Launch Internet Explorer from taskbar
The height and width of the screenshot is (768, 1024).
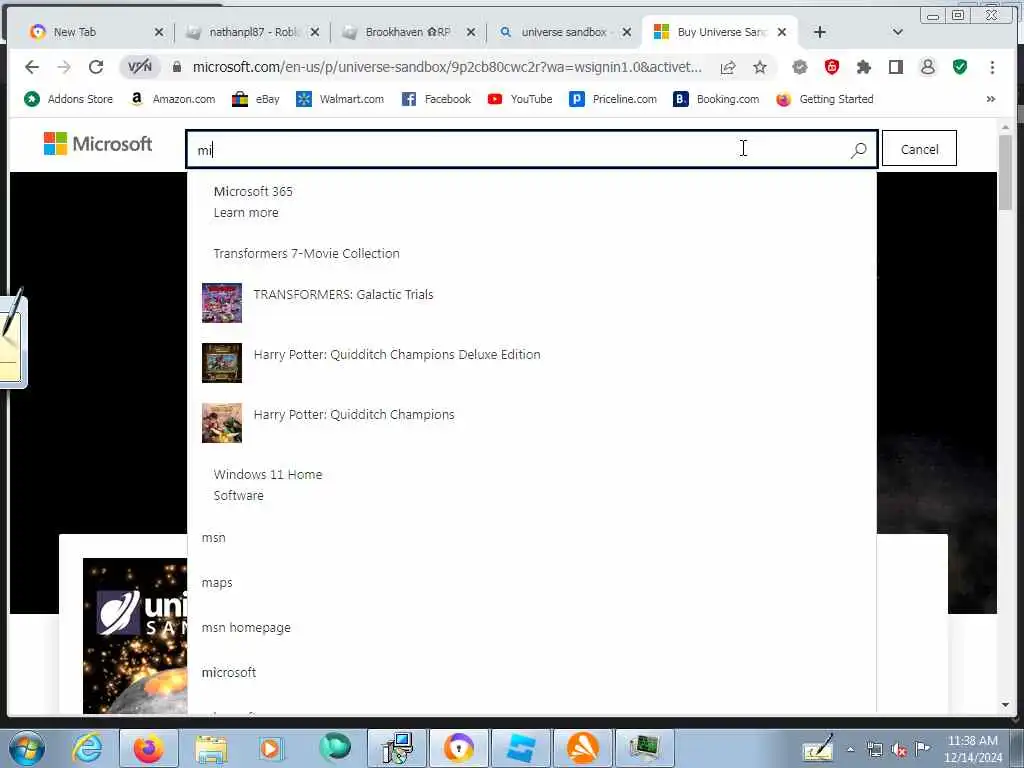(87, 748)
